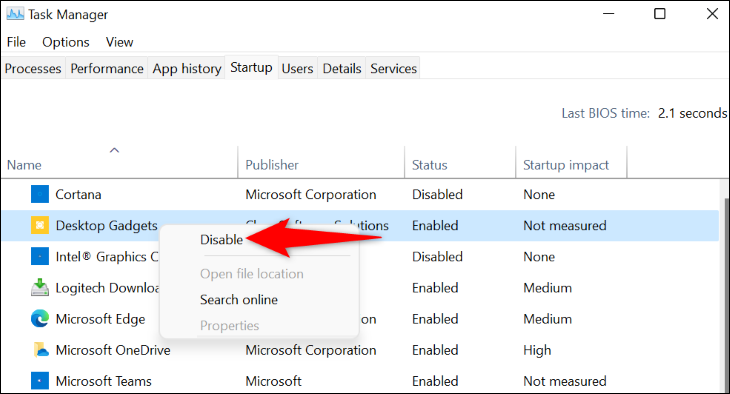This screenshot has width=730, height=394.
Task: Click the Microsoft Edge icon
Action: [x=40, y=319]
